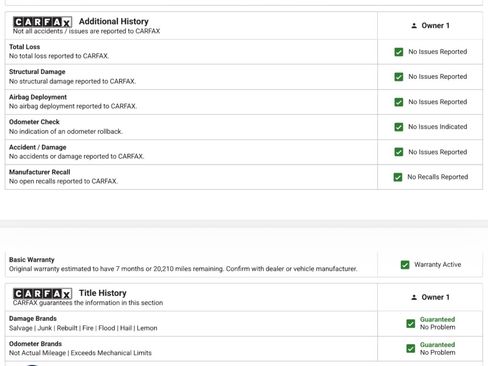
Task: Click 'No Issues Reported' for Structural Damage
Action: (x=438, y=77)
